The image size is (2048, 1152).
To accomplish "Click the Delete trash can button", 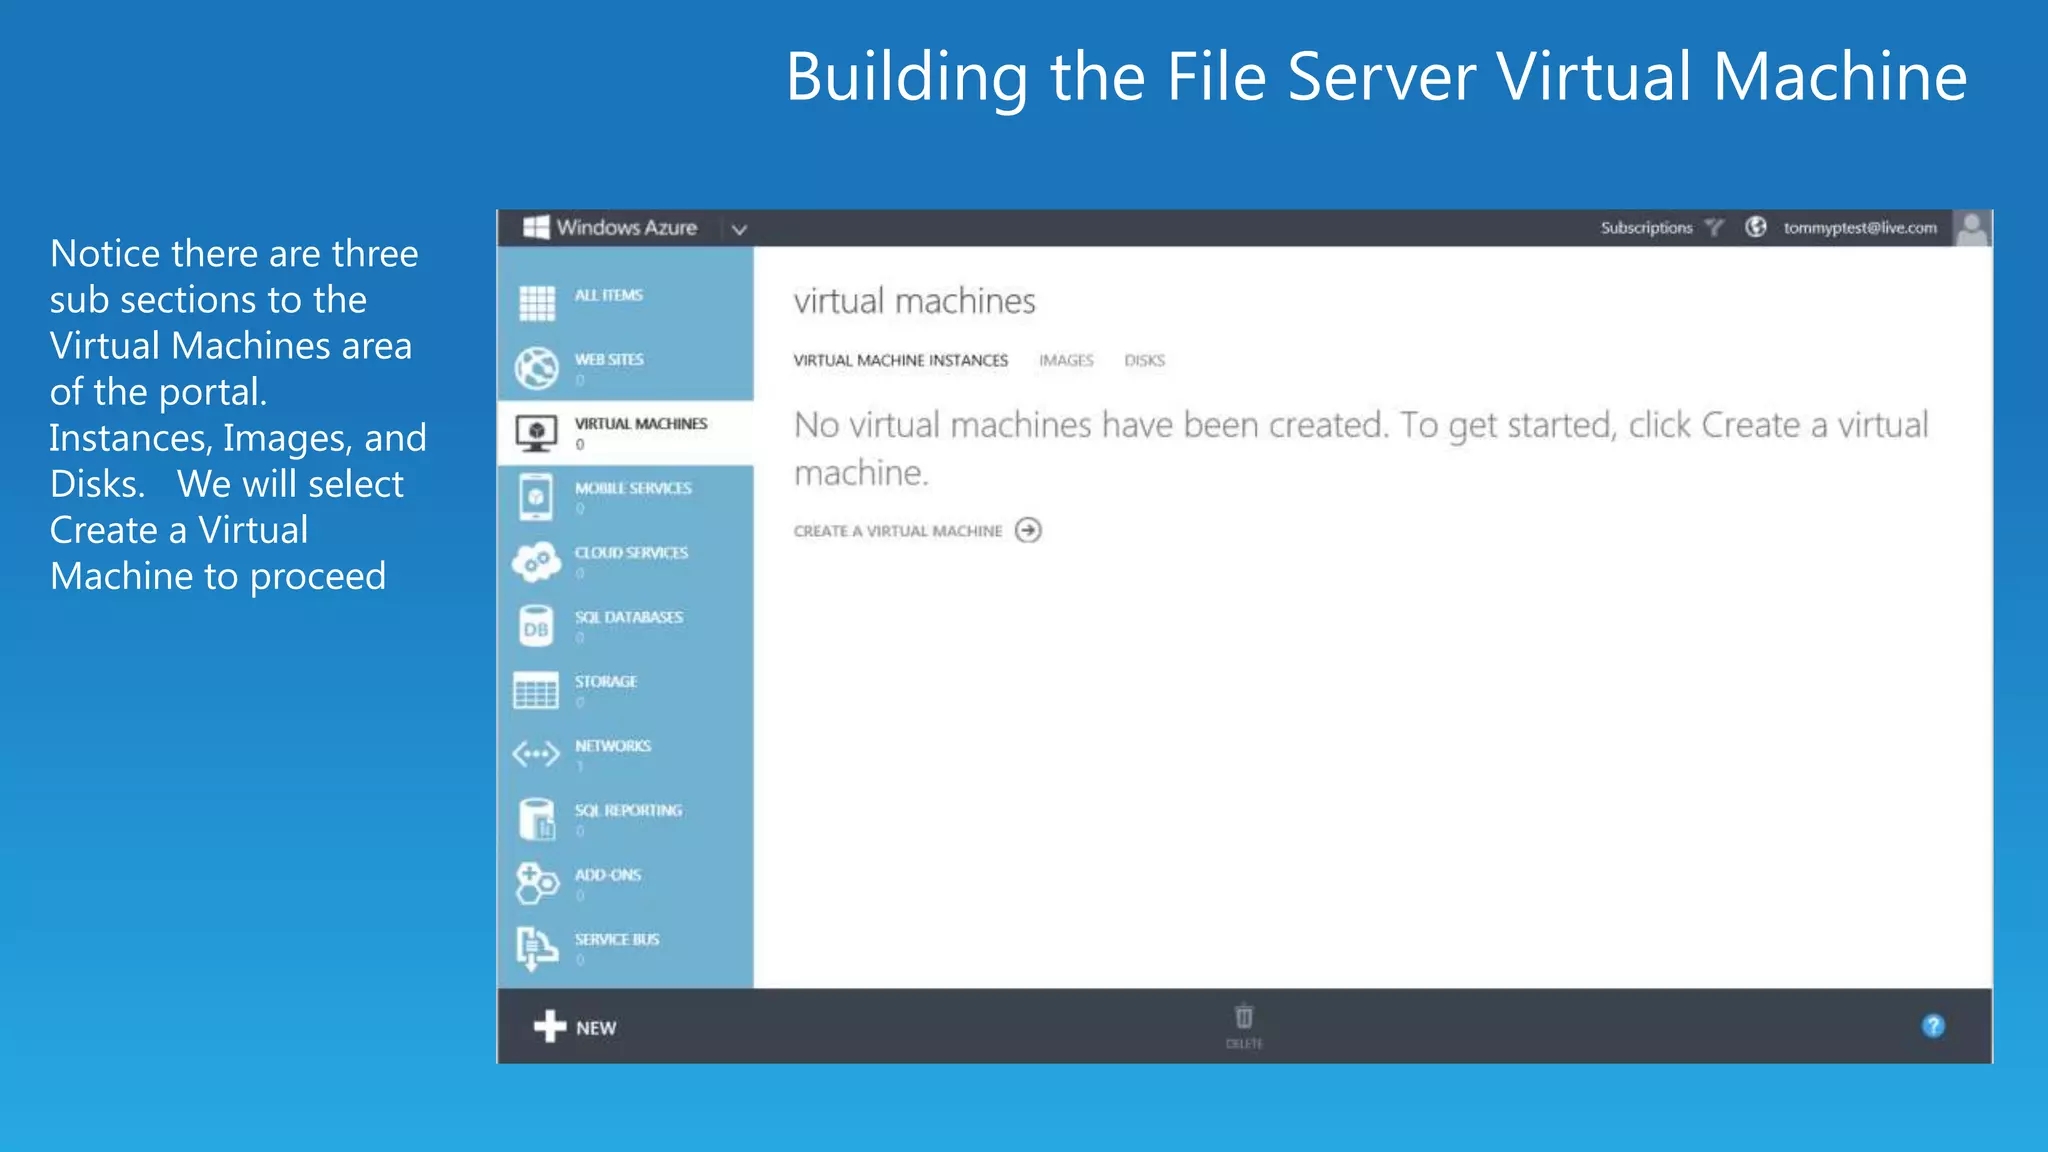I will pyautogui.click(x=1244, y=1026).
